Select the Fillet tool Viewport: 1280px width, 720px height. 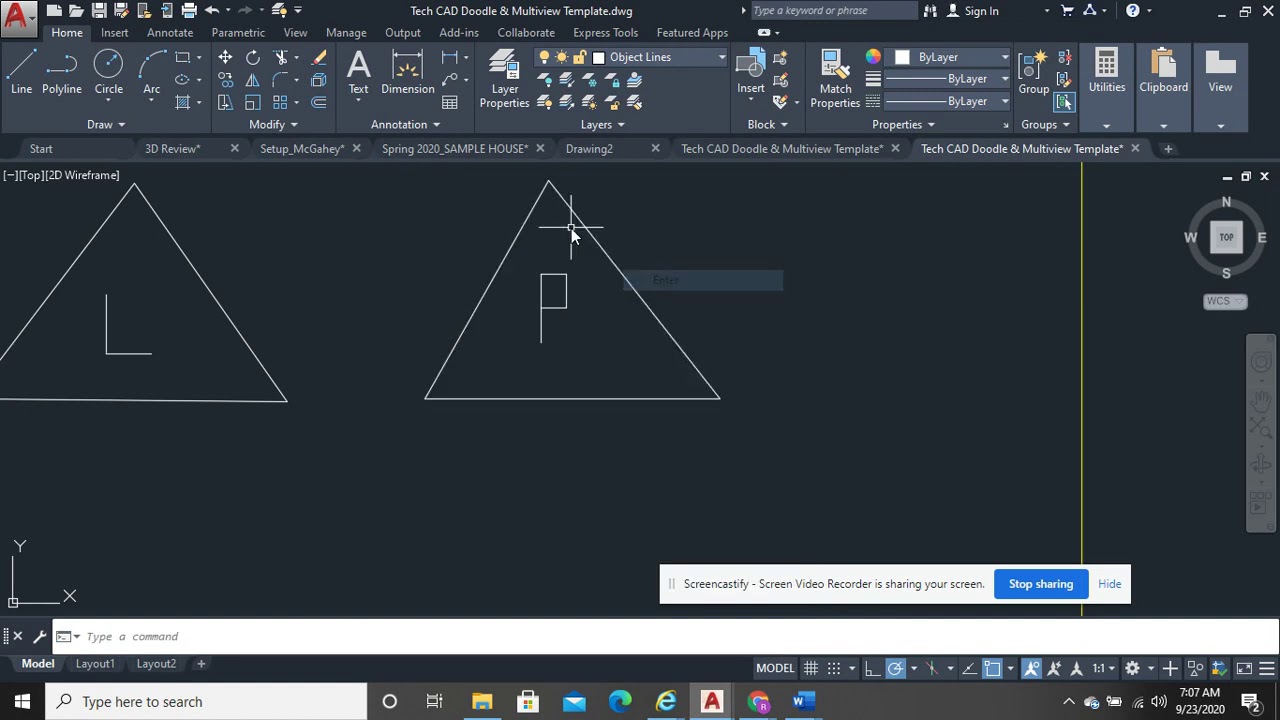(281, 80)
